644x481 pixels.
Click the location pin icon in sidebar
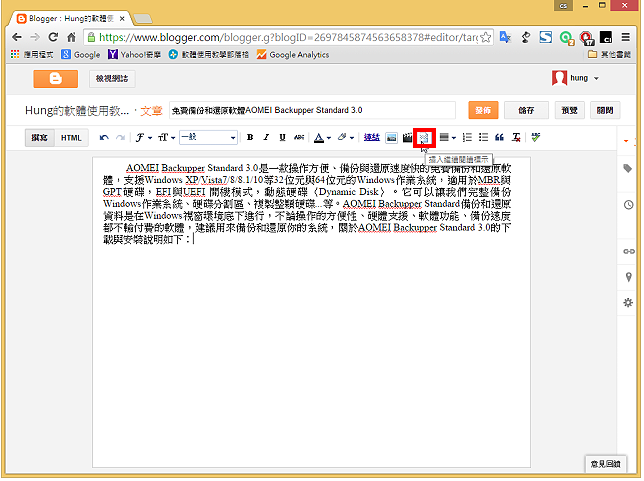pos(628,277)
